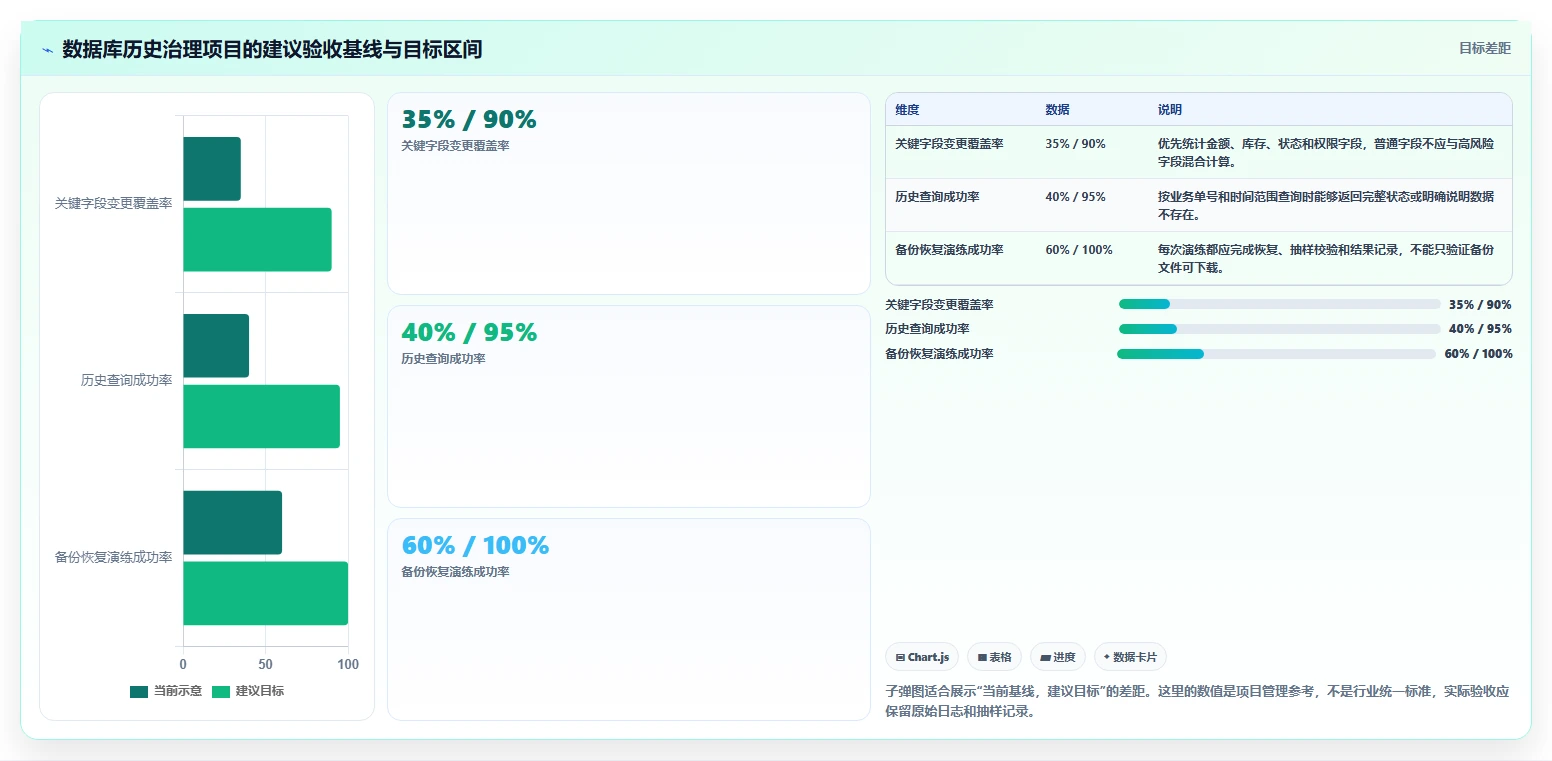Click the 备份恢复演练成功率 y-axis label in chart
This screenshot has width=1552, height=761.
(x=113, y=557)
